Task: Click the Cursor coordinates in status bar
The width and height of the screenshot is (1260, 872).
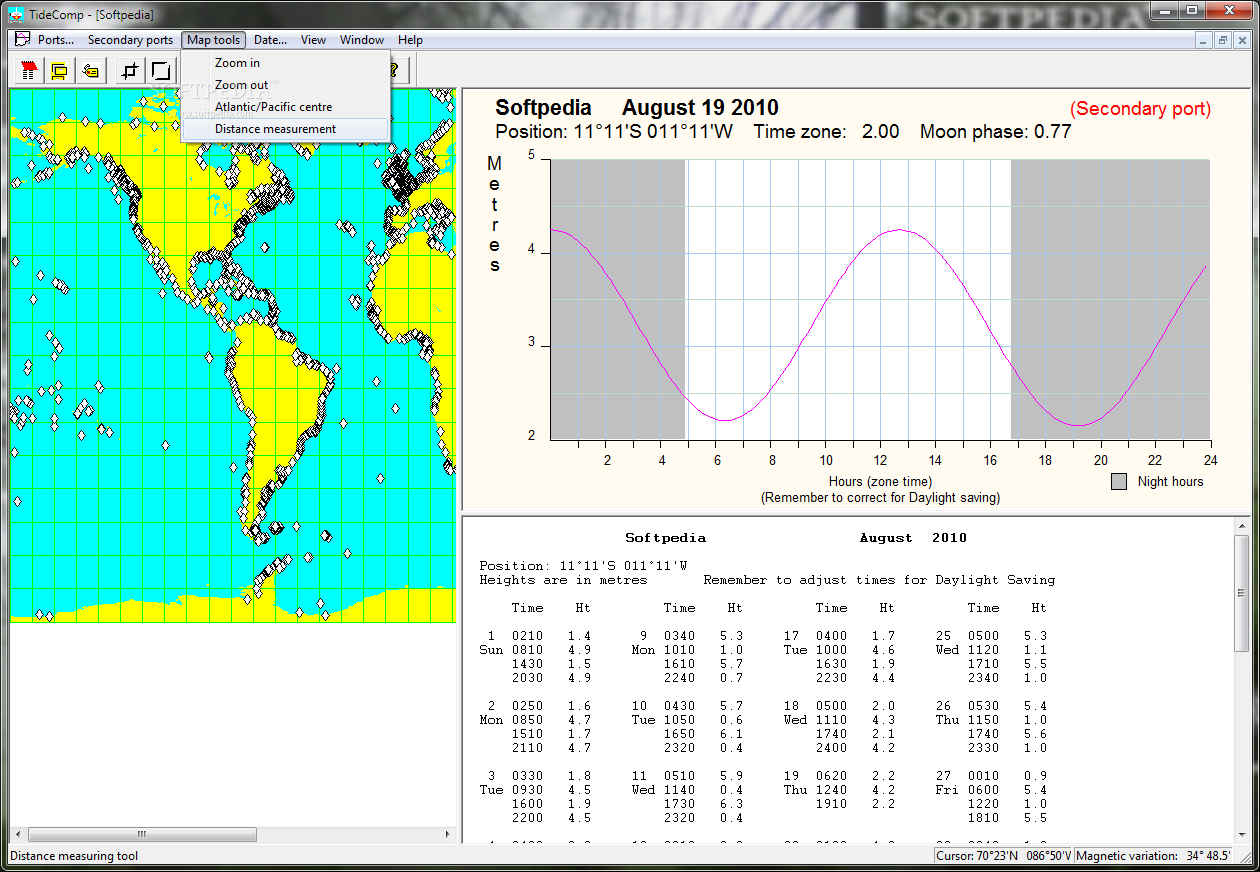Action: (1003, 856)
